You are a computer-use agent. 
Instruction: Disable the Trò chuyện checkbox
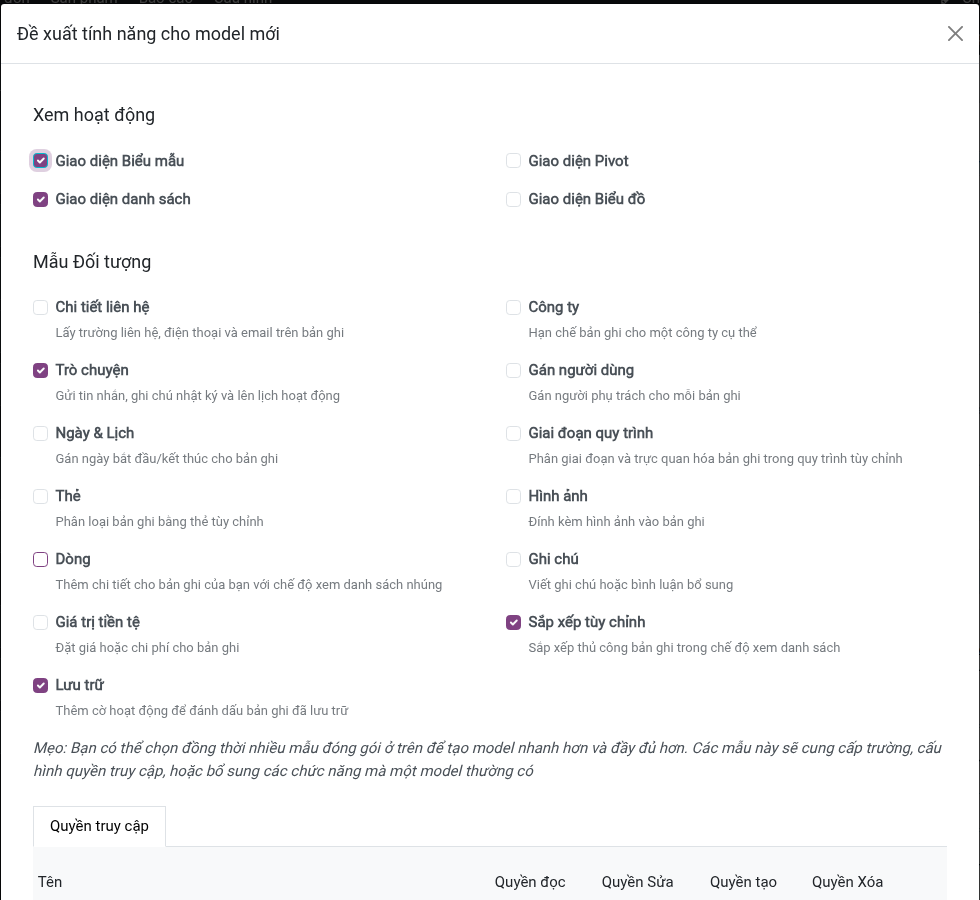click(41, 371)
